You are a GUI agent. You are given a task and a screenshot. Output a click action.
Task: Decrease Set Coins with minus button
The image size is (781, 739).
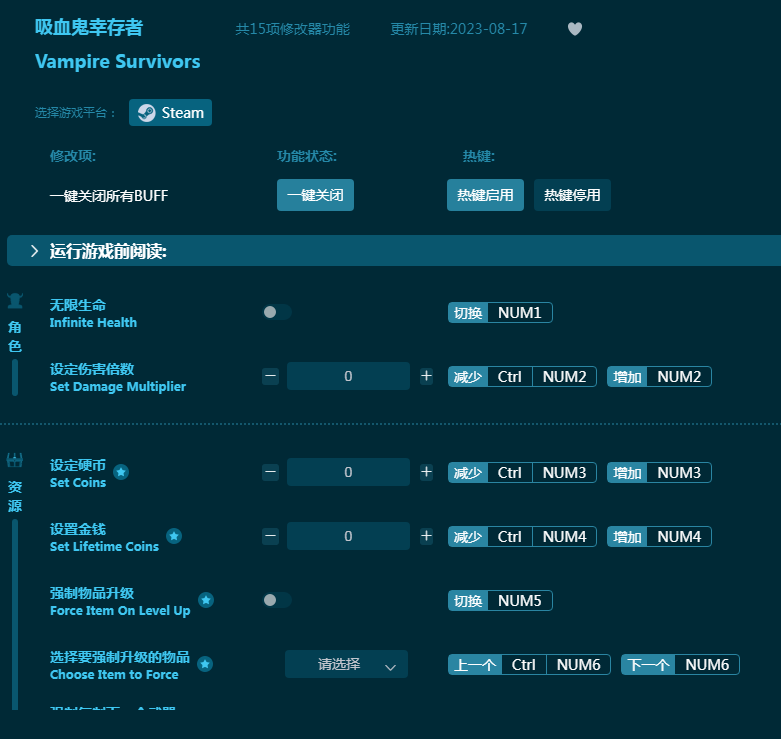pyautogui.click(x=270, y=472)
